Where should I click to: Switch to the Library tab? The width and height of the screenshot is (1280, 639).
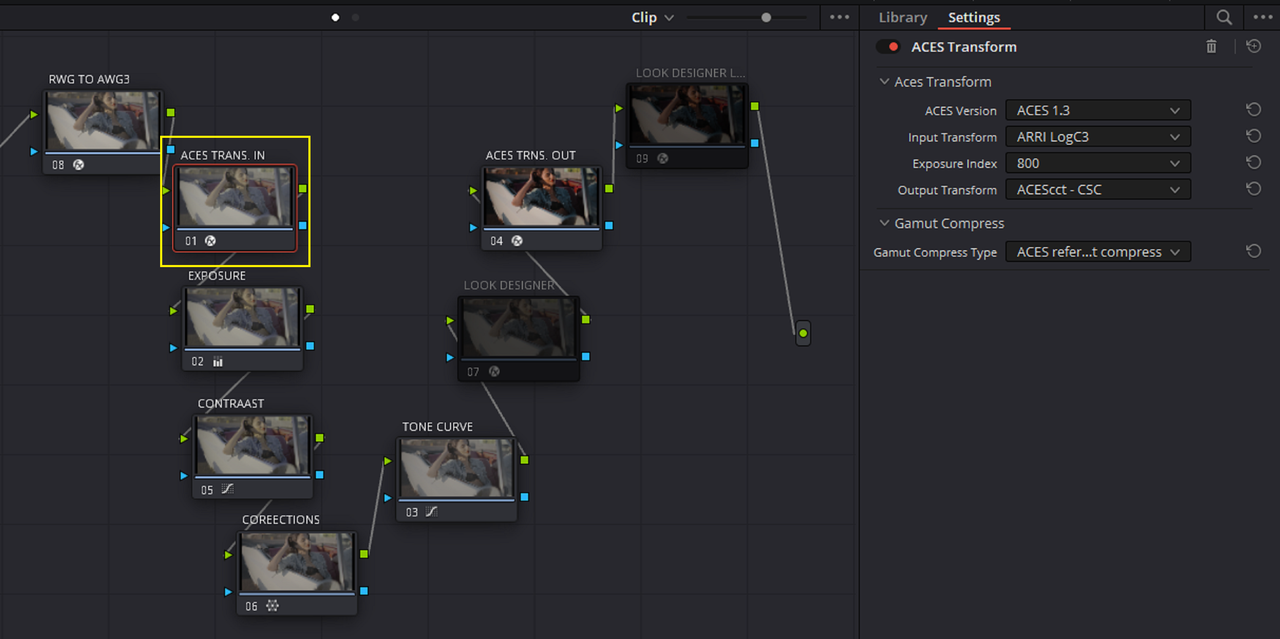tap(903, 17)
